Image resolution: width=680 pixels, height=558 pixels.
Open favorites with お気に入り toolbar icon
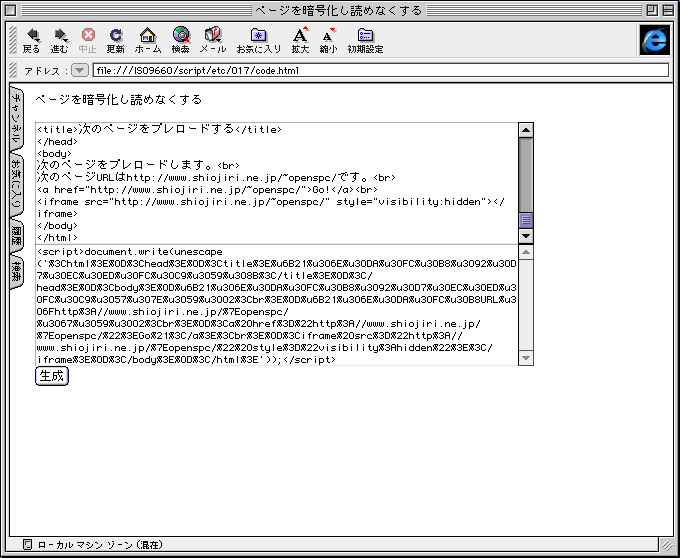[258, 40]
